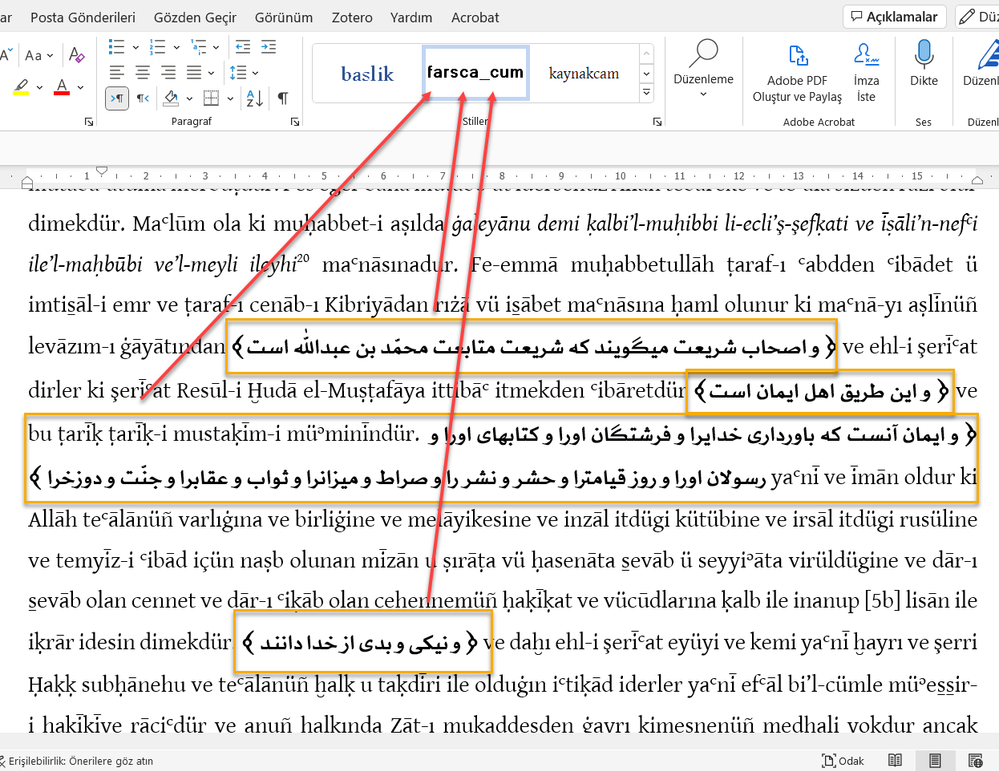
Task: Click the line spacing icon
Action: [238, 73]
